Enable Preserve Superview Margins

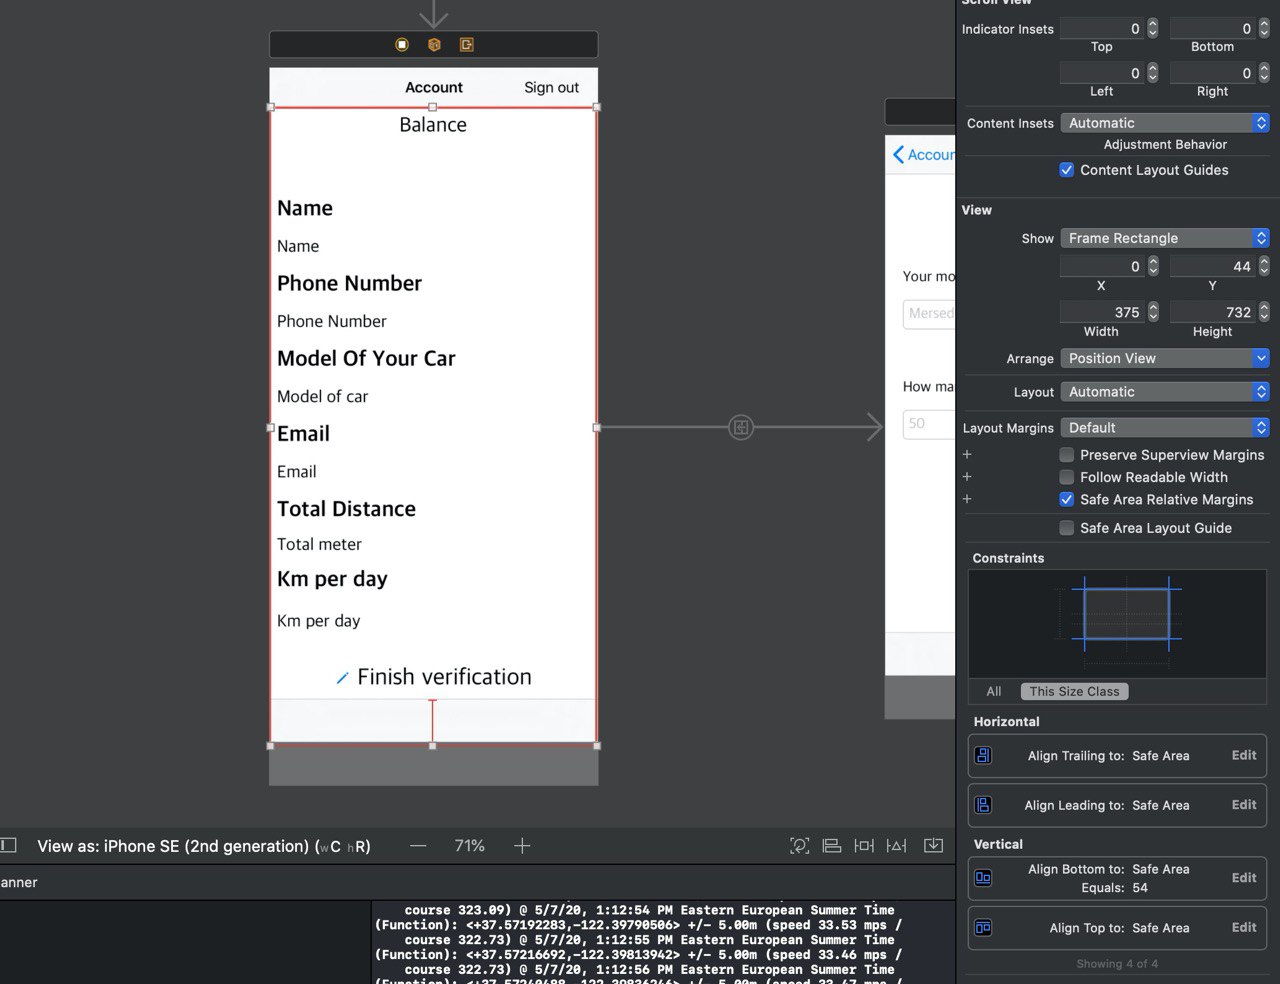(x=1067, y=455)
